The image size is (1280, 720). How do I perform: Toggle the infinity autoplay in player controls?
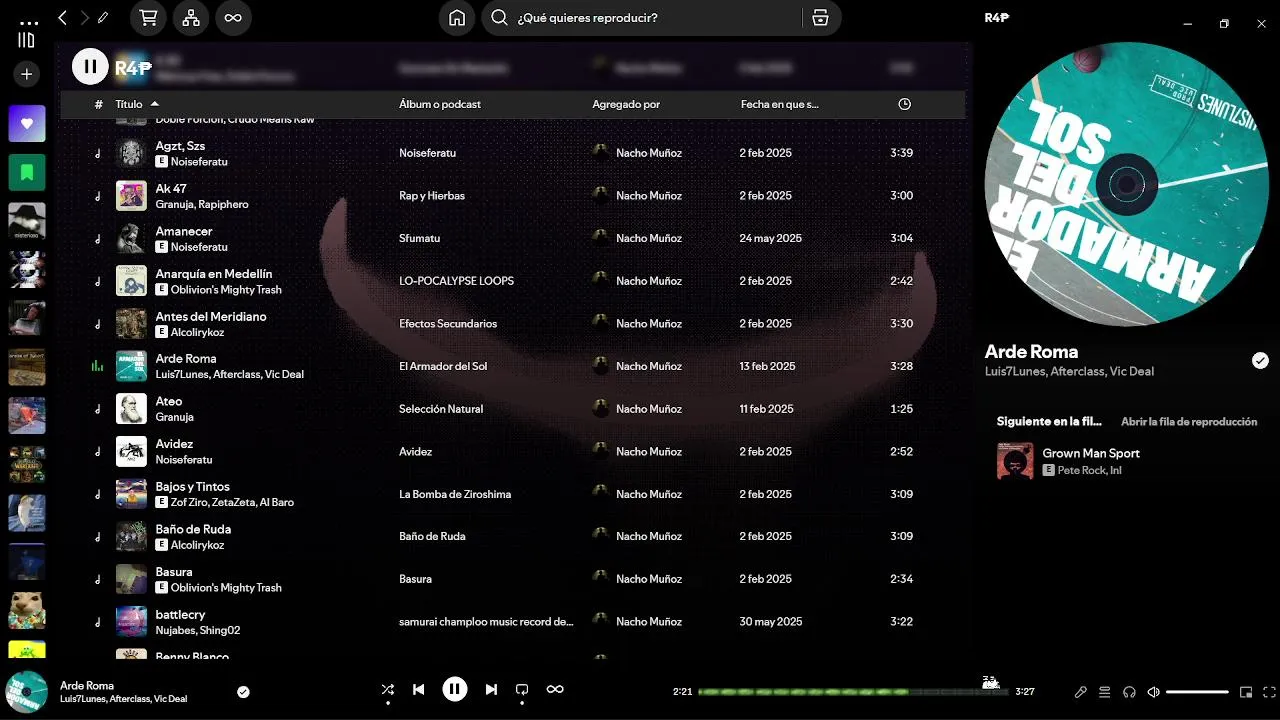(x=555, y=689)
